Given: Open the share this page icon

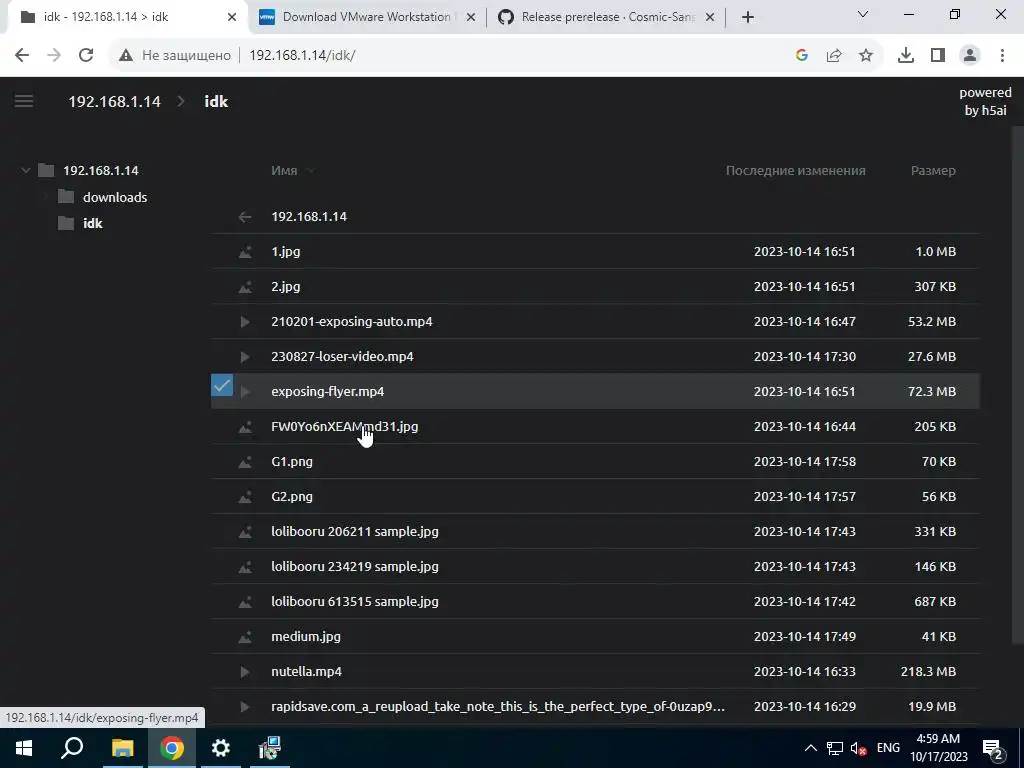Looking at the screenshot, I should click(x=834, y=56).
